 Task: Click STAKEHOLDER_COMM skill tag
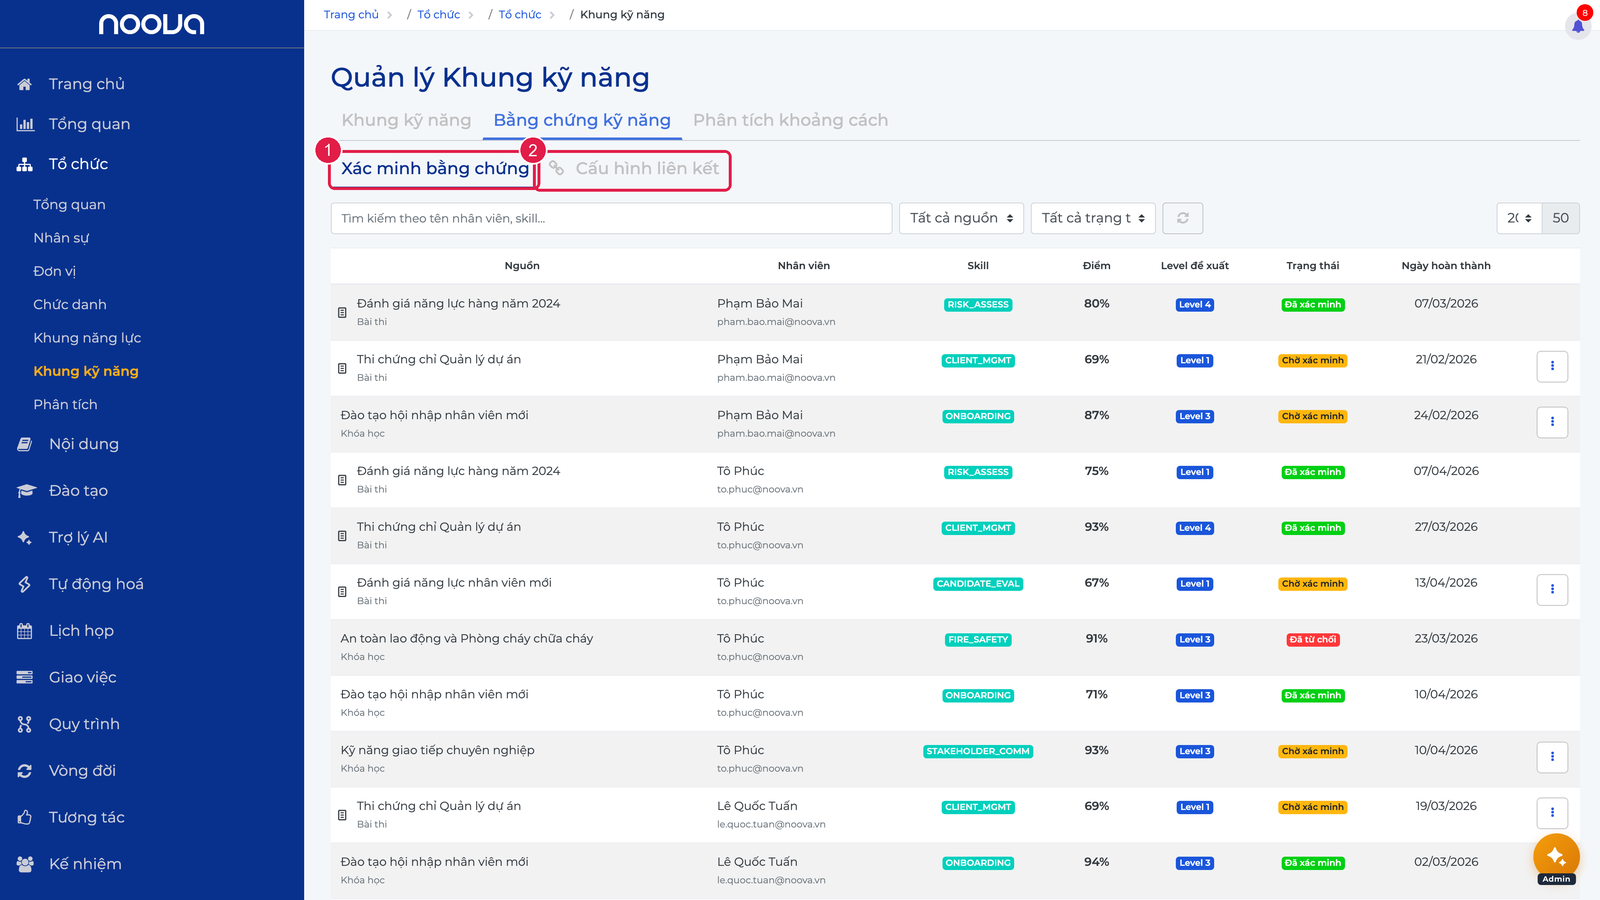coord(978,751)
